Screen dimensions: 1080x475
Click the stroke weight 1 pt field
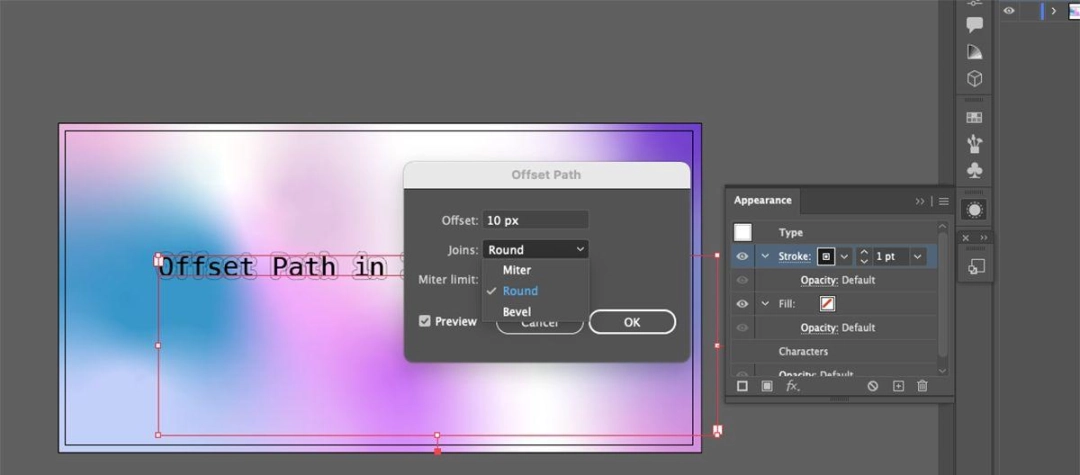[x=891, y=257]
